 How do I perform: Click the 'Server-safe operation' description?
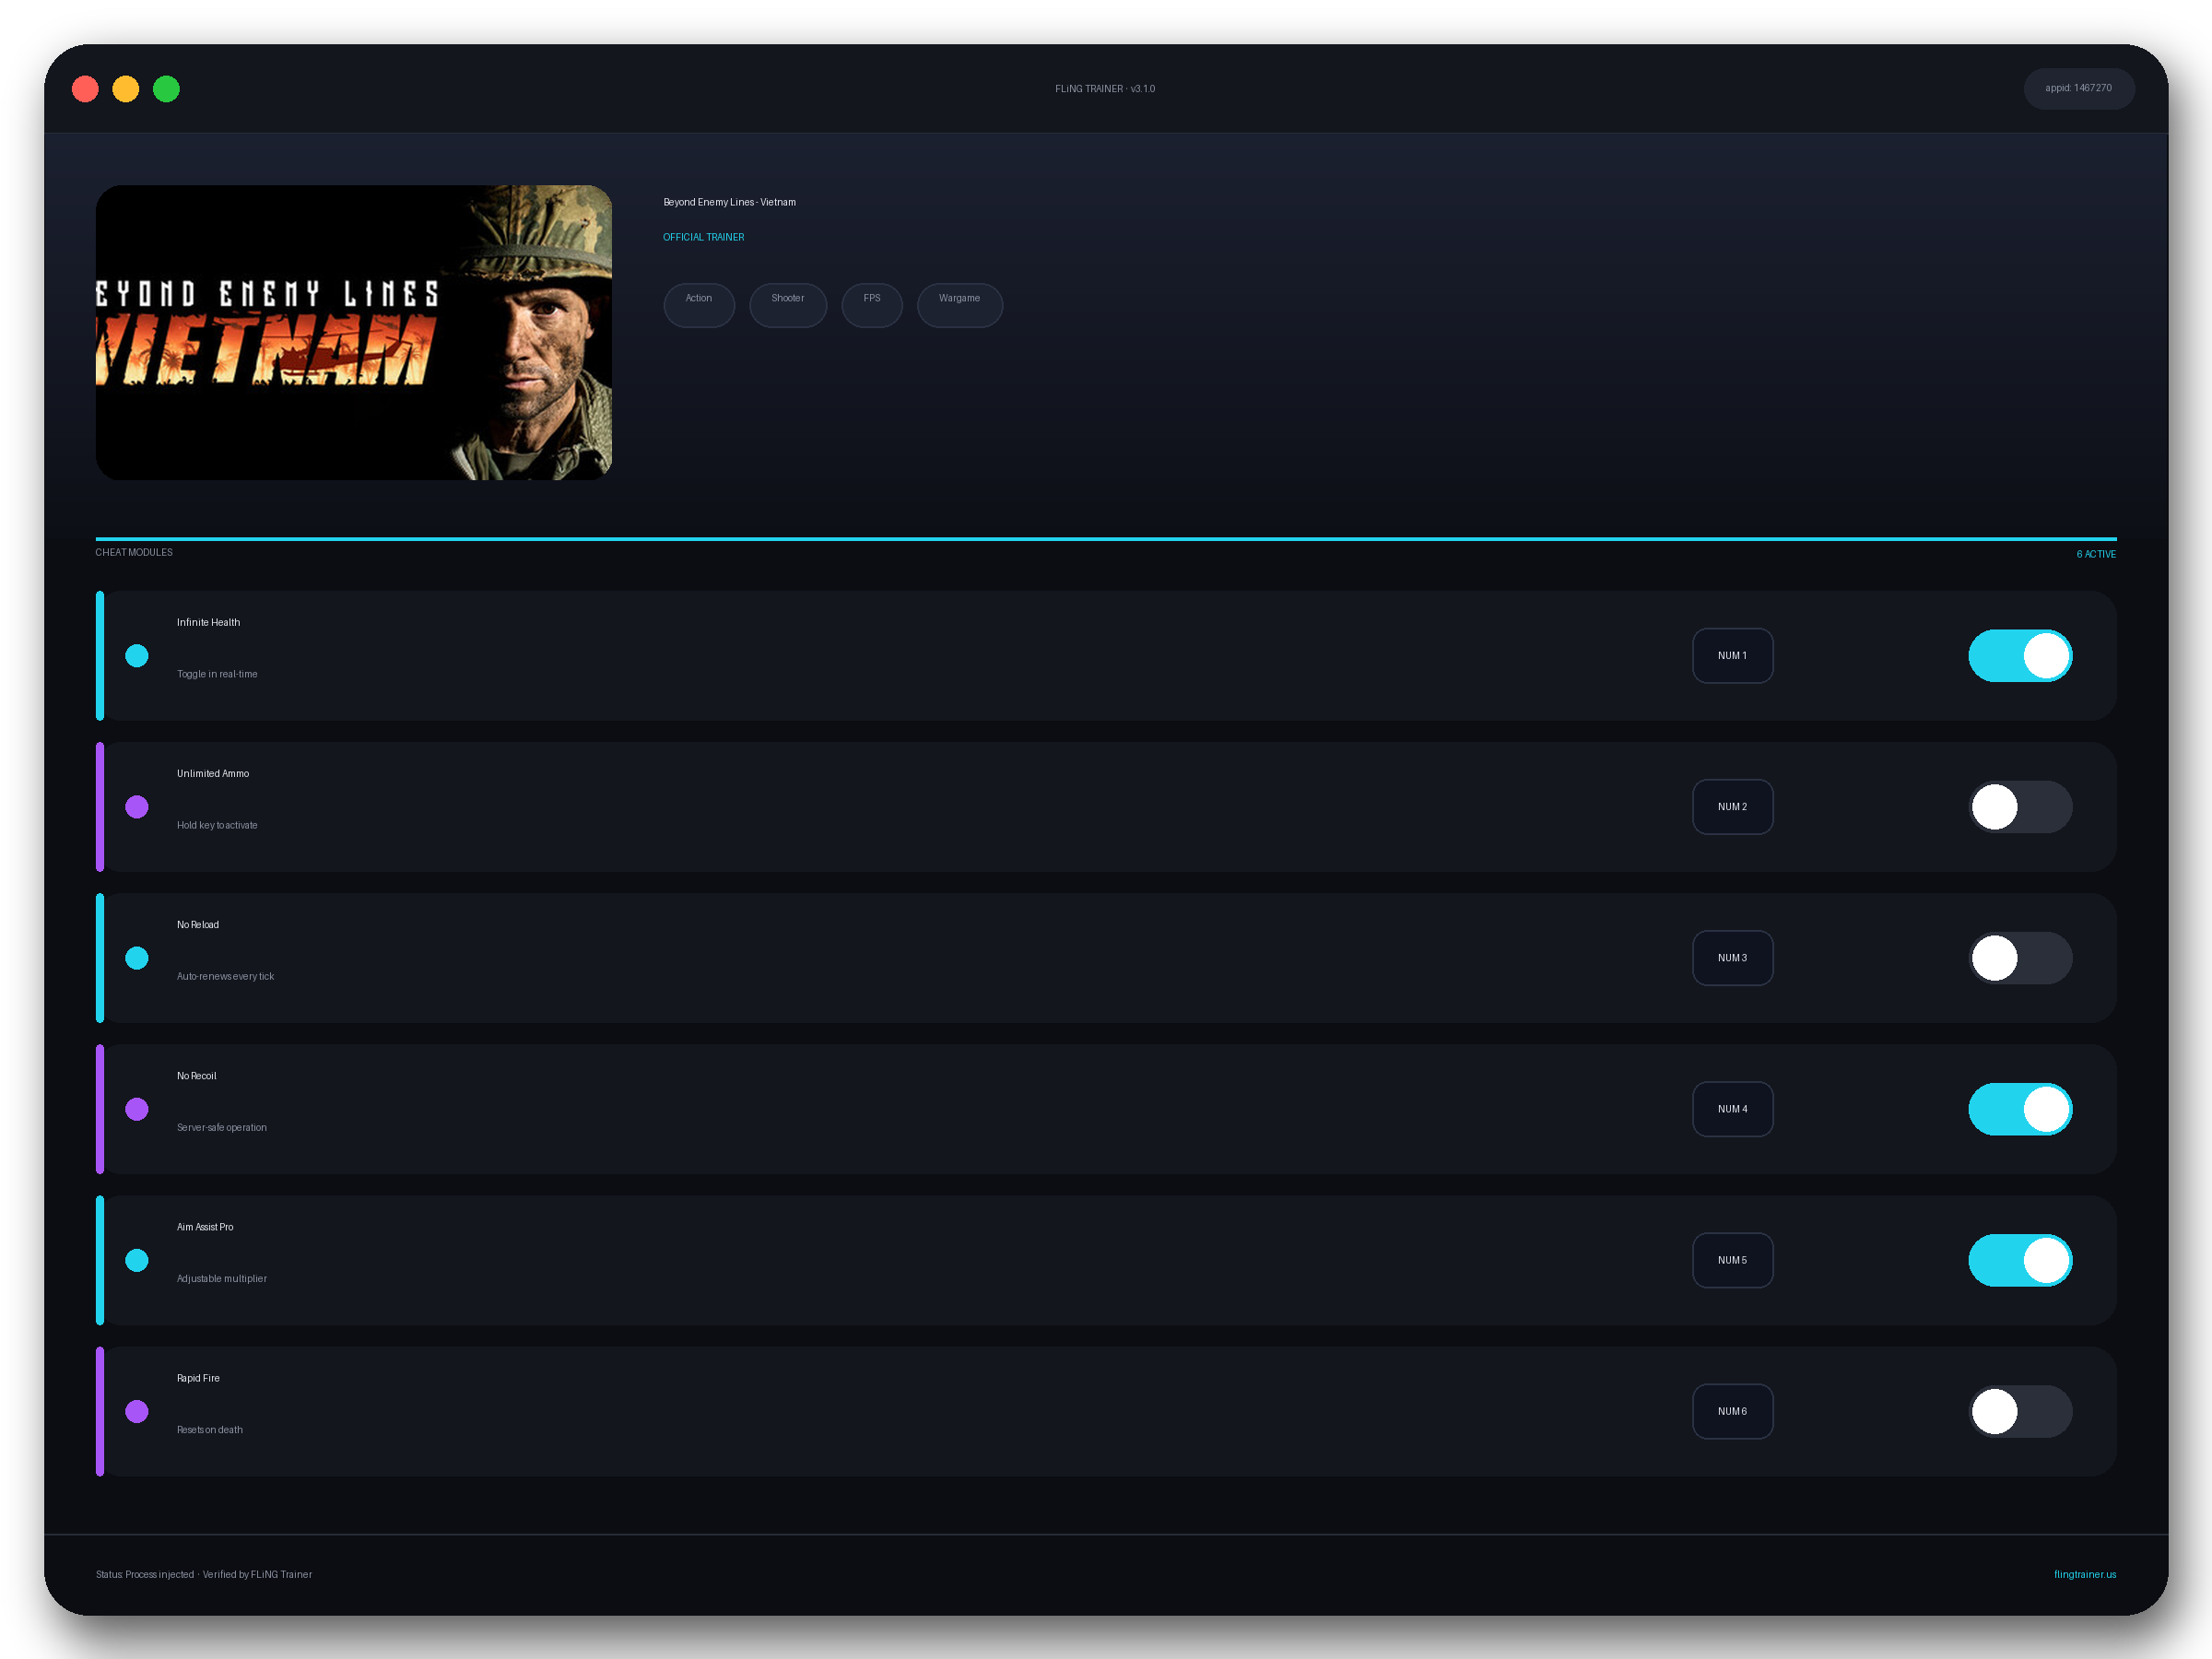[222, 1127]
